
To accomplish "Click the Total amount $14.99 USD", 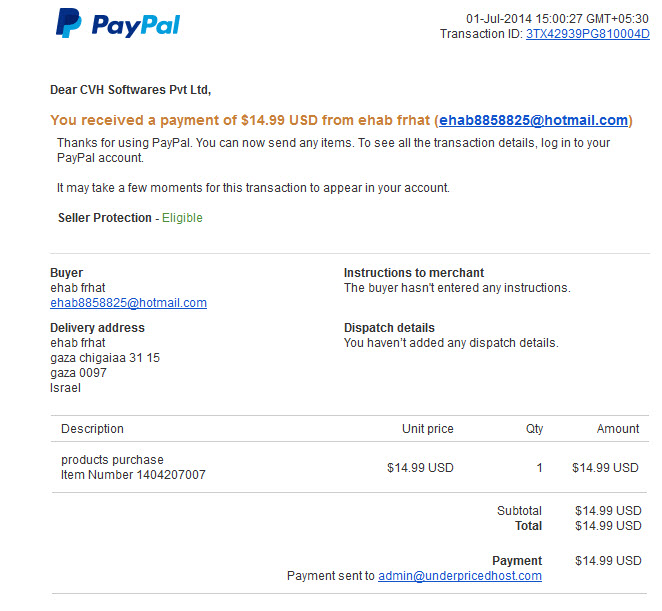I will tap(608, 526).
